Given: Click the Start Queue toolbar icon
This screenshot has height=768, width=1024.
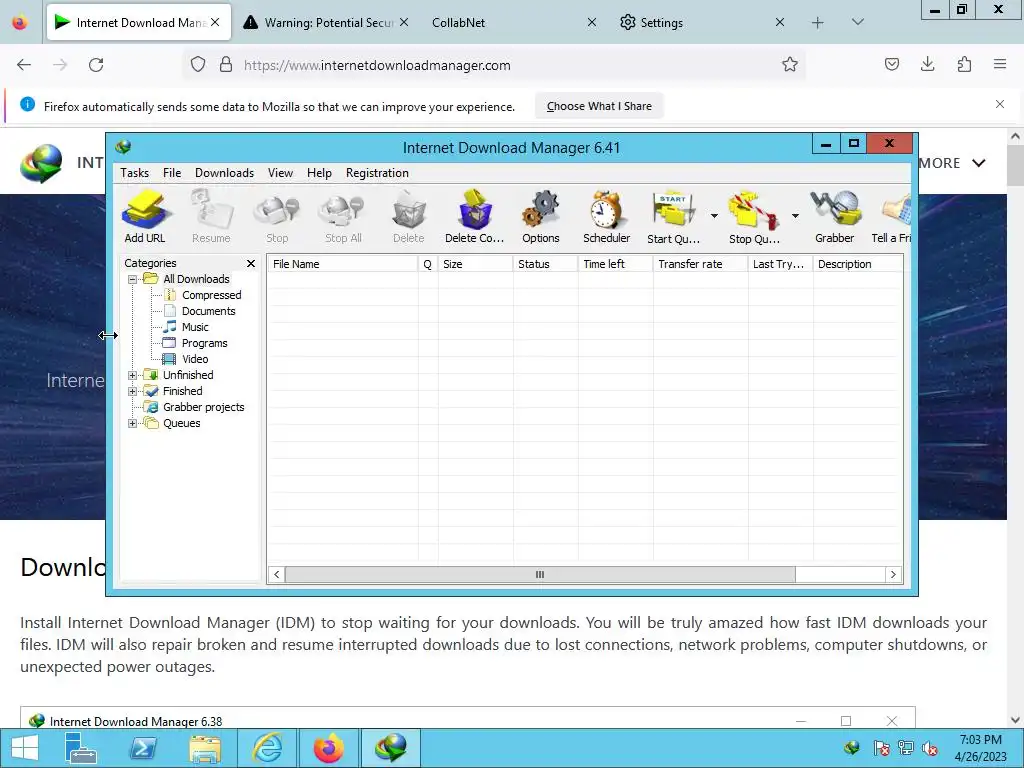Looking at the screenshot, I should 673,217.
